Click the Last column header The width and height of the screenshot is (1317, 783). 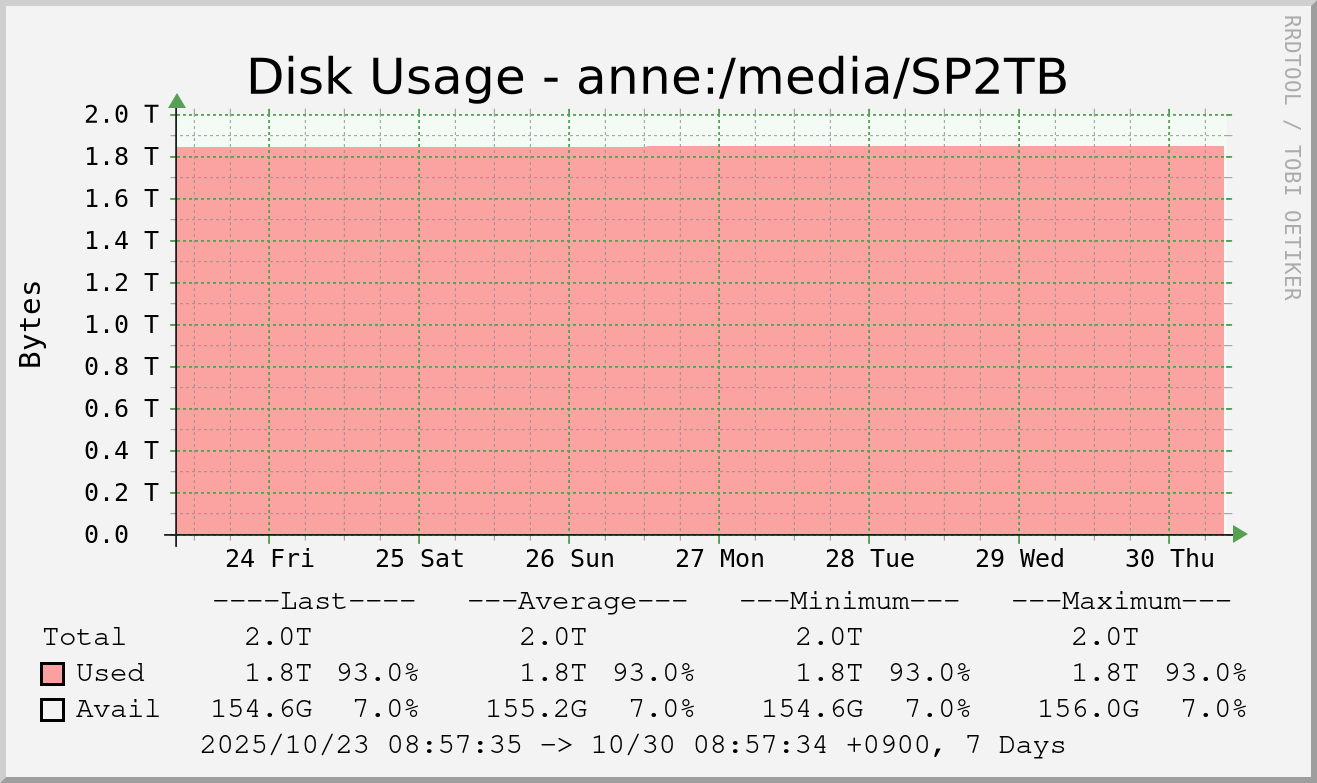pyautogui.click(x=313, y=601)
